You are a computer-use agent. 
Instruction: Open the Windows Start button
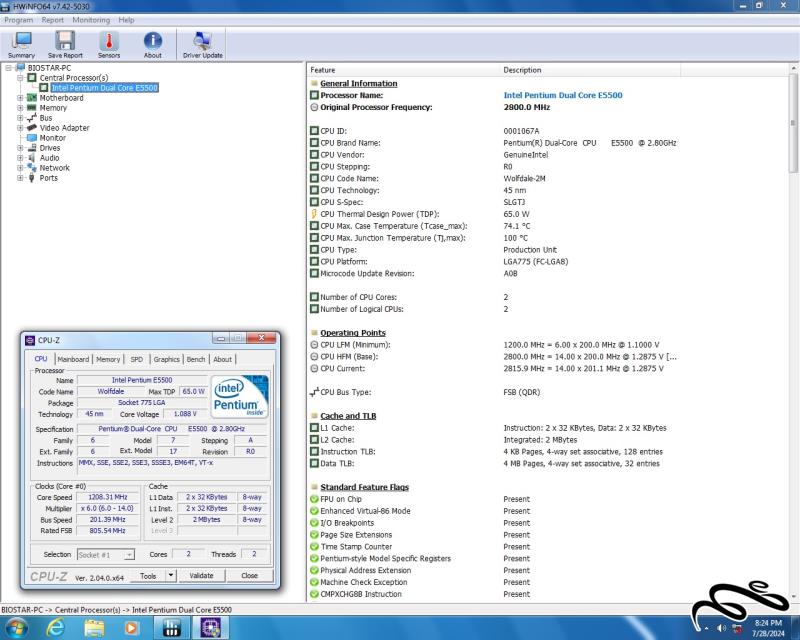coord(16,627)
